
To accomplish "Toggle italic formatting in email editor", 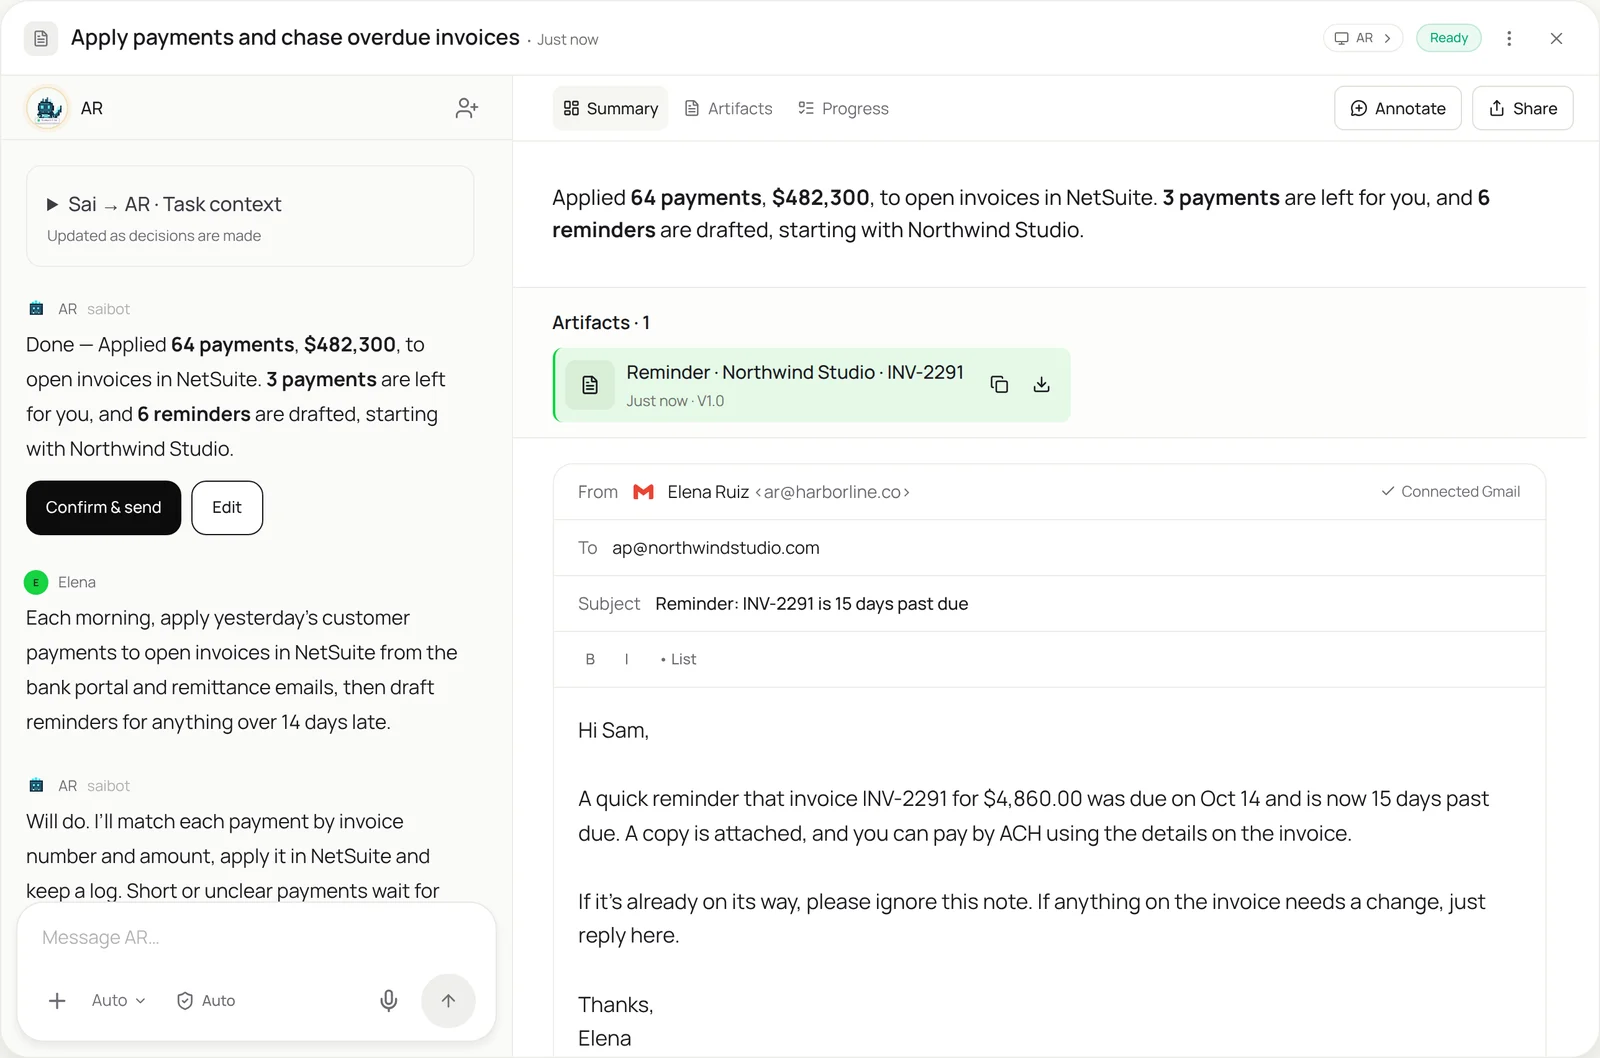I will point(626,659).
